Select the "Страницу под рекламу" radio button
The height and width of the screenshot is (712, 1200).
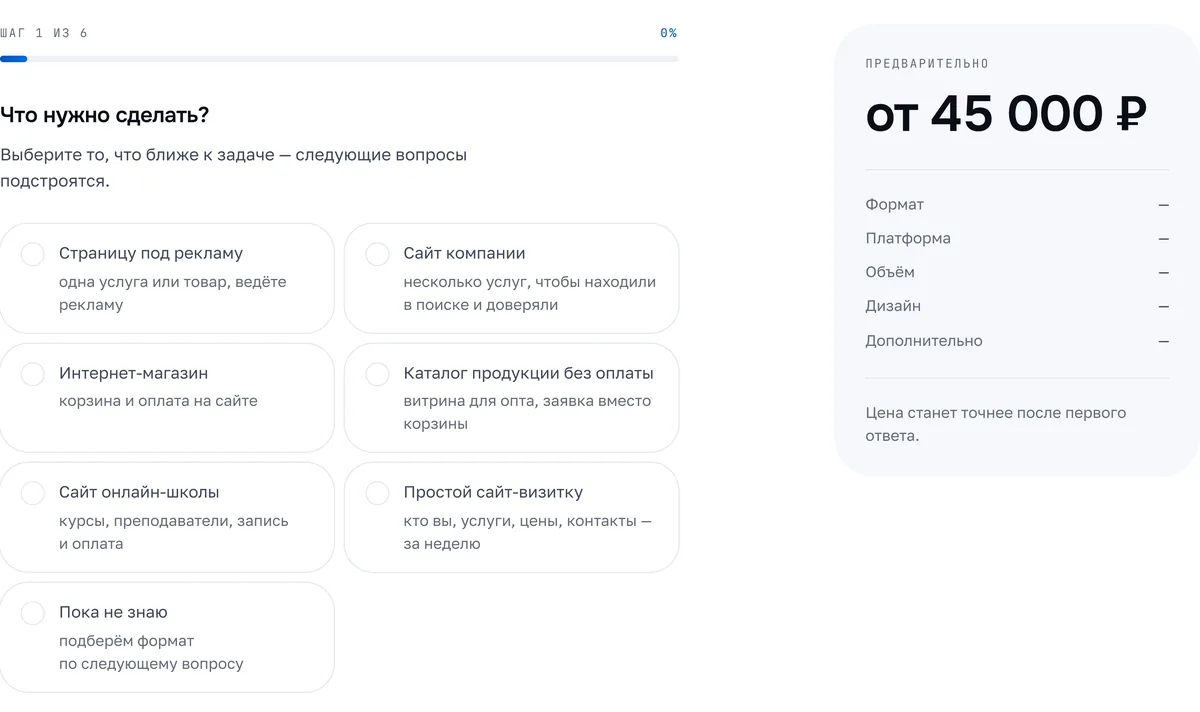coord(33,254)
